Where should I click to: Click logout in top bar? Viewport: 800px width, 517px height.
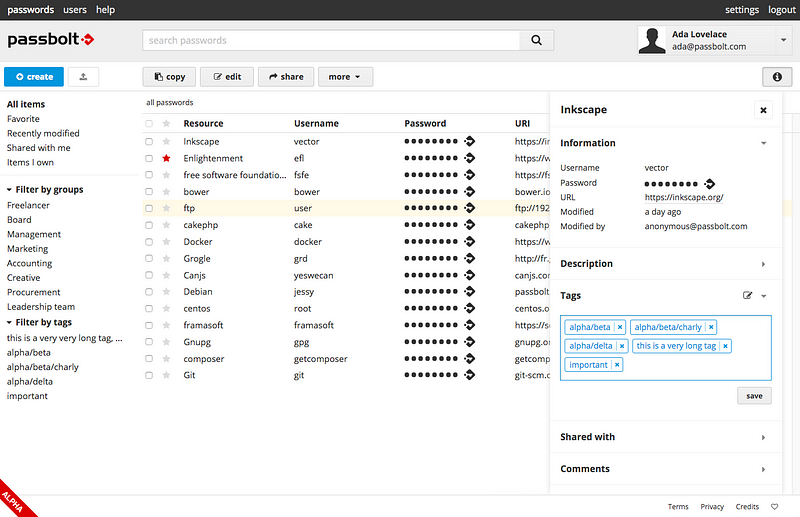(782, 10)
